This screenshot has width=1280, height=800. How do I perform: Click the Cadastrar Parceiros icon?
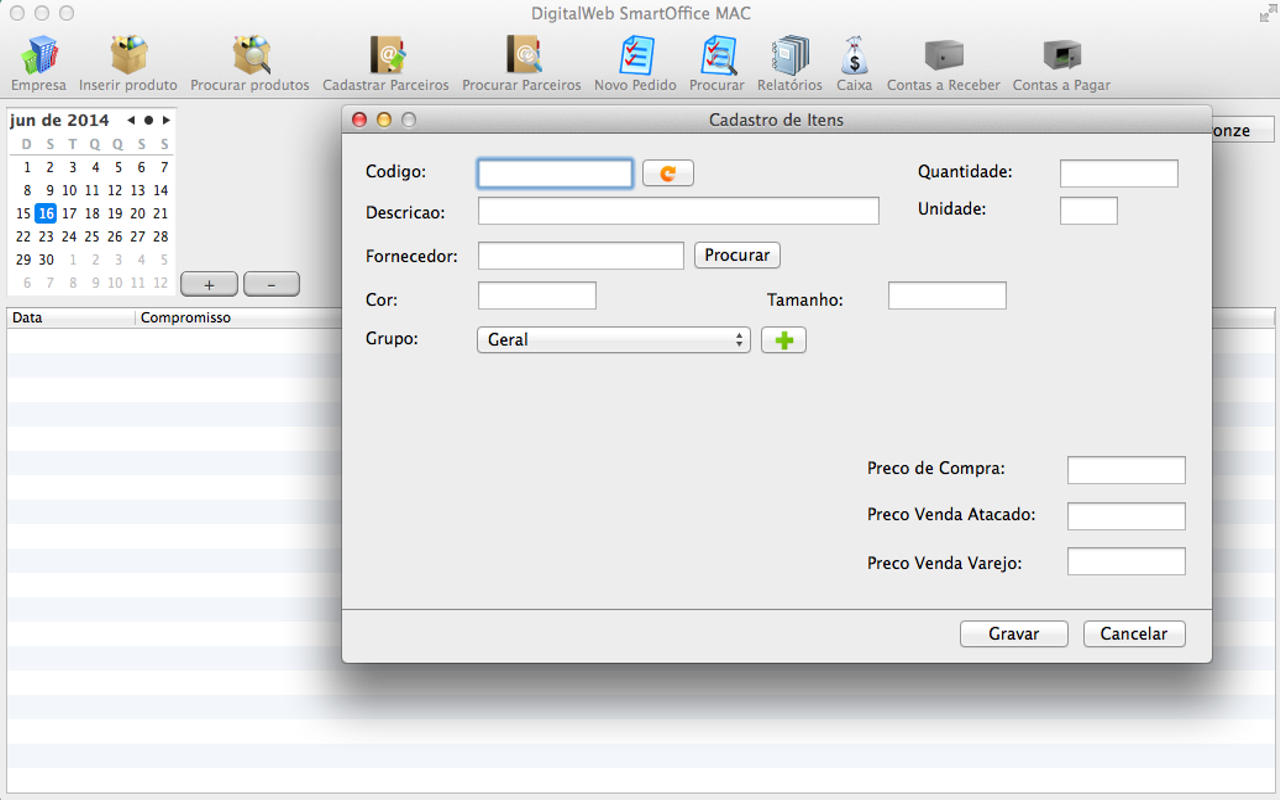click(385, 56)
